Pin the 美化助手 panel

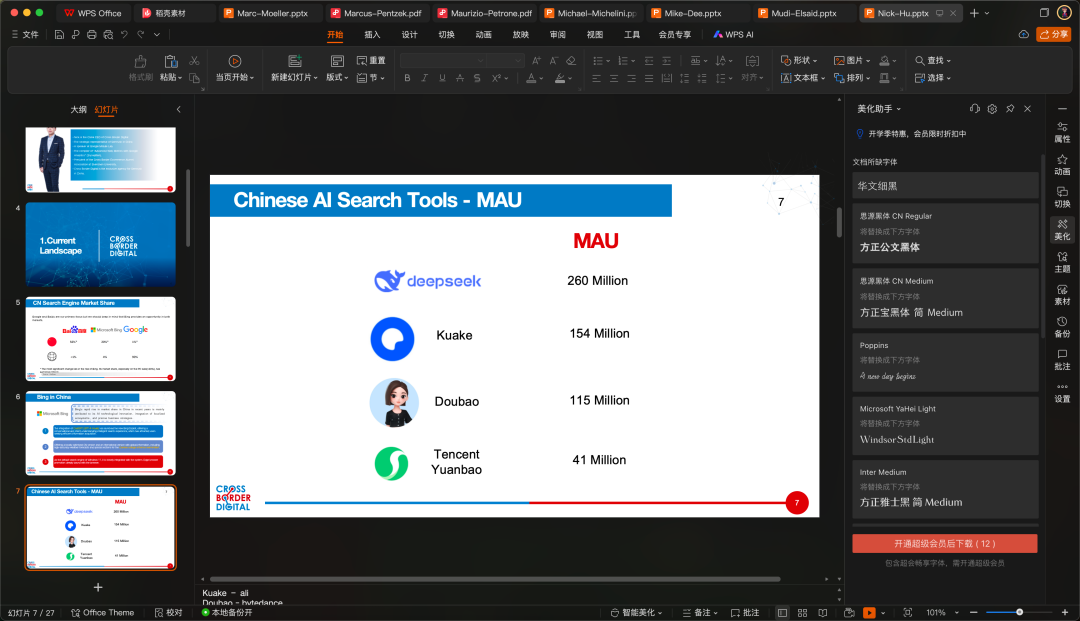[1010, 109]
